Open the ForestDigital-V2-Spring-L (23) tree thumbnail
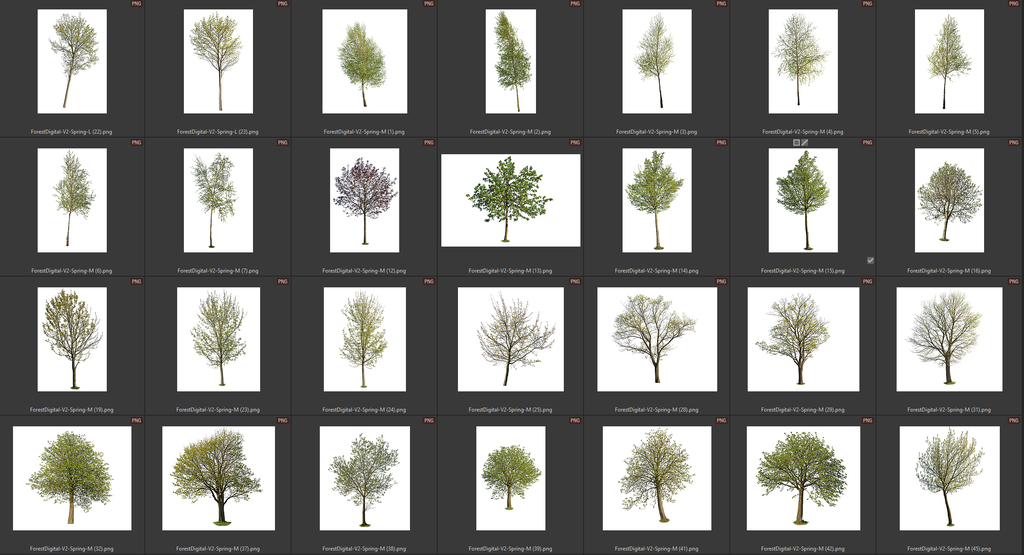The height and width of the screenshot is (555, 1024). tap(218, 61)
